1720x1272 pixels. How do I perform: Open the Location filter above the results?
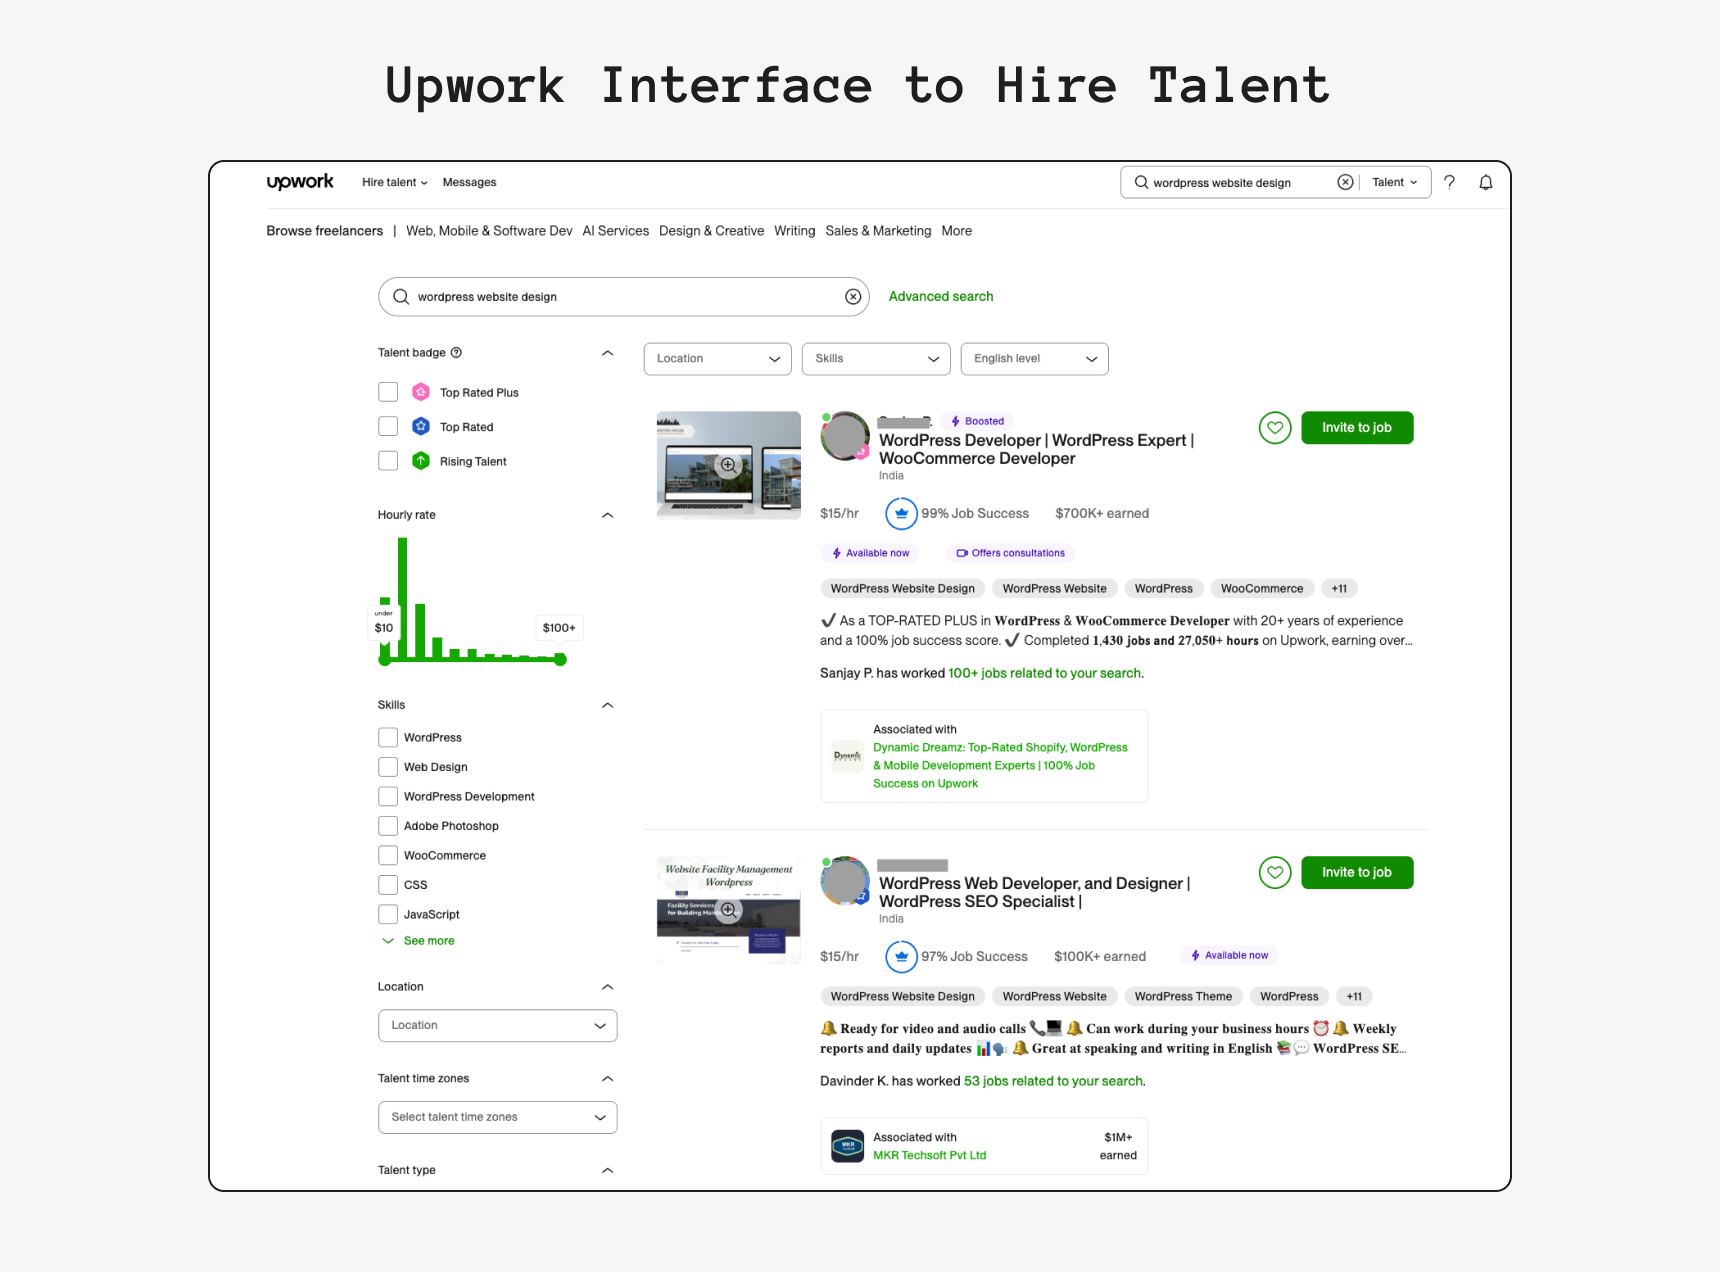(x=718, y=359)
